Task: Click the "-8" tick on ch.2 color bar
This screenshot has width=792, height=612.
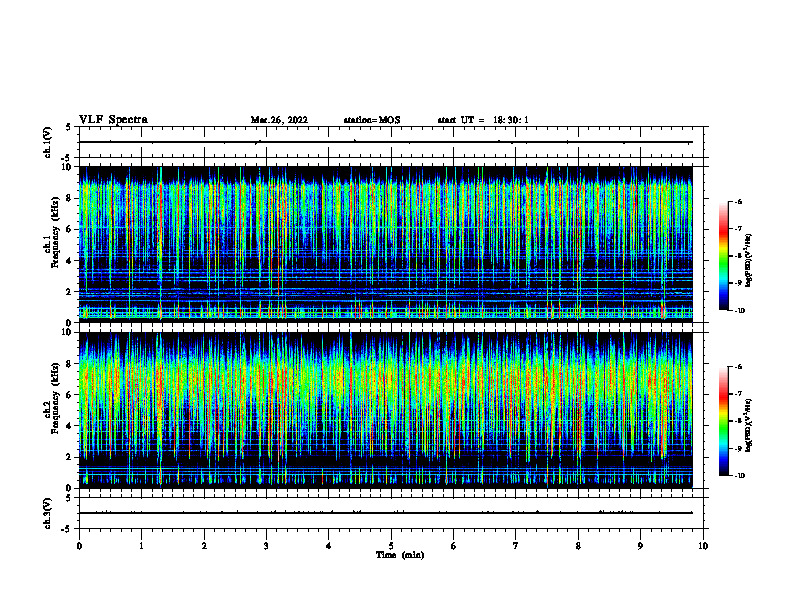Action: point(738,421)
